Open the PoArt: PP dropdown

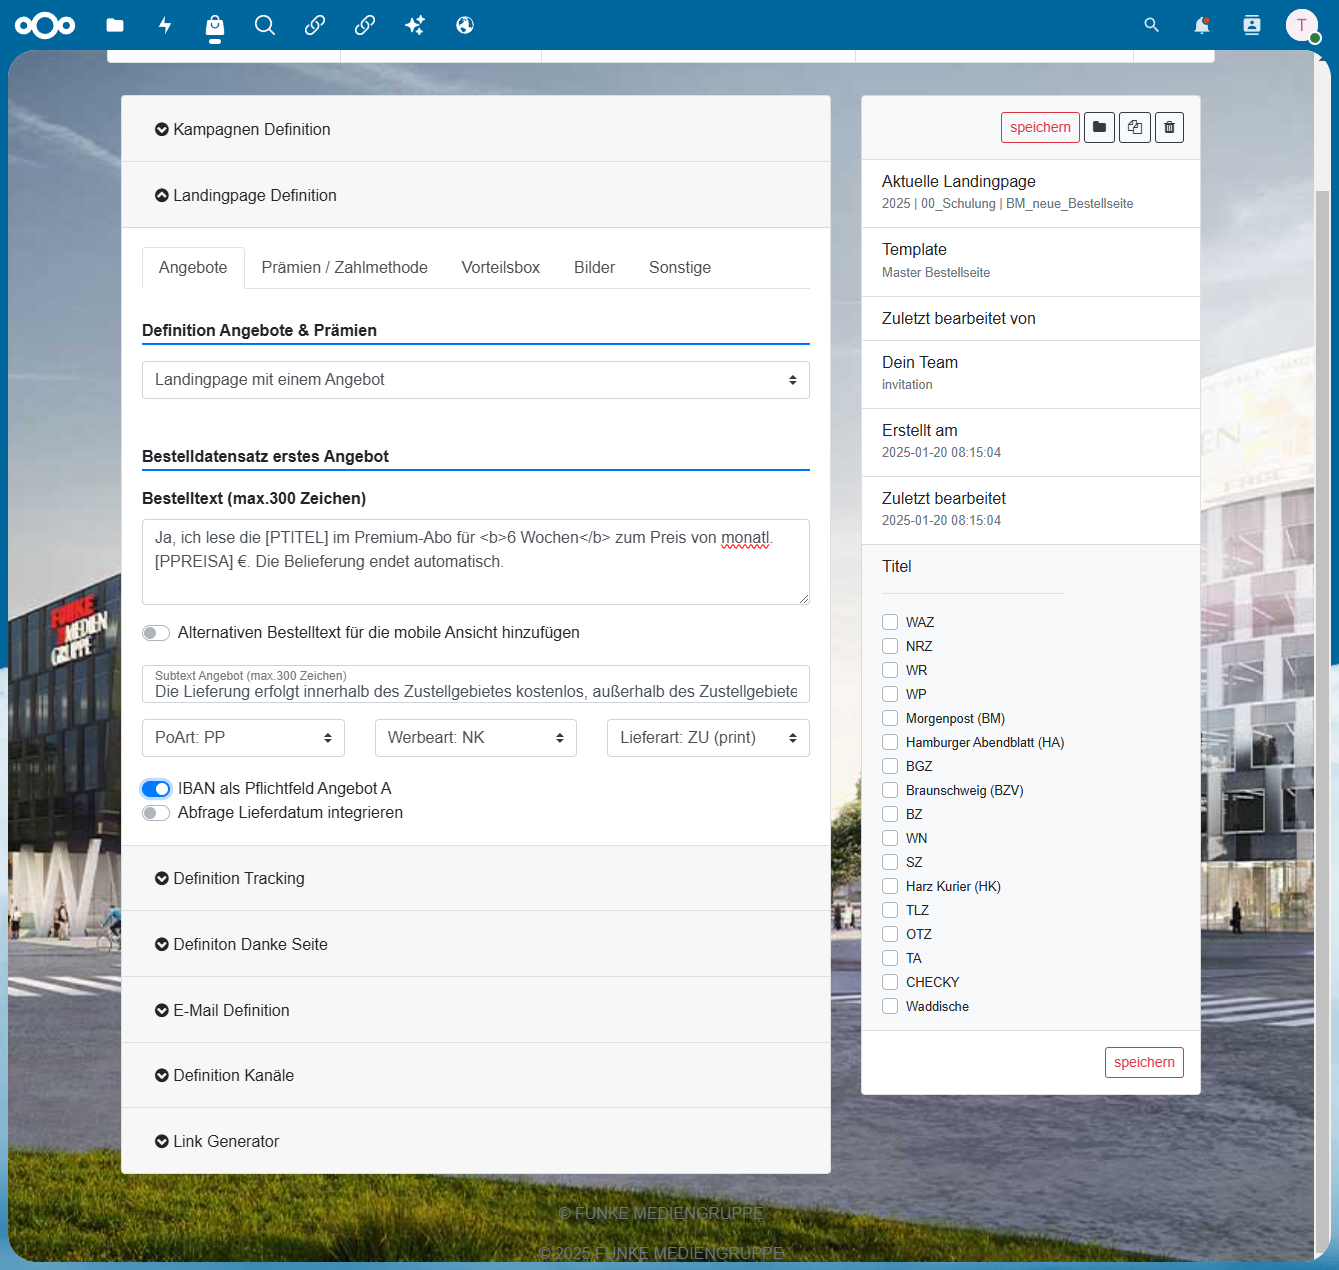point(243,738)
